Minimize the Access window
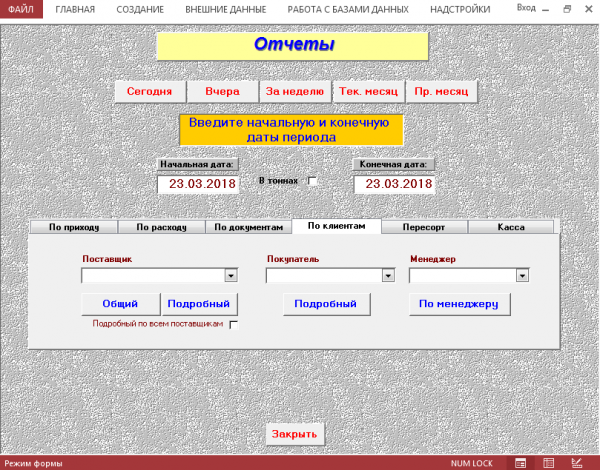The image size is (600, 470). (546, 10)
